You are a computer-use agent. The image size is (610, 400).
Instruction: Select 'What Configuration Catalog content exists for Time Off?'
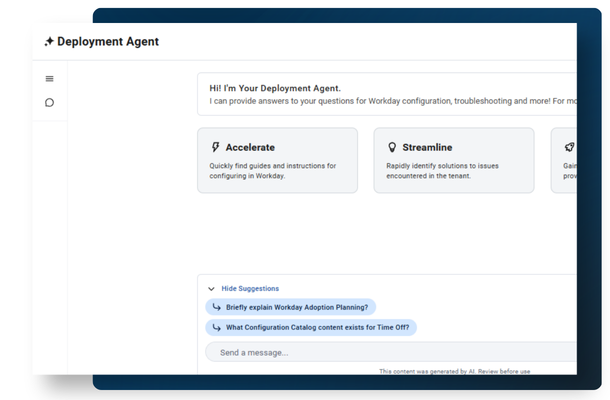311,327
